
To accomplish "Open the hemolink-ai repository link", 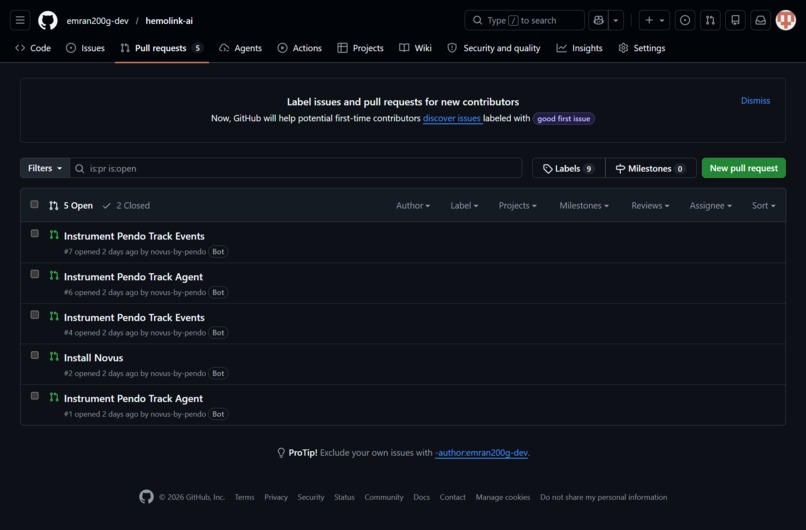I will tap(169, 21).
